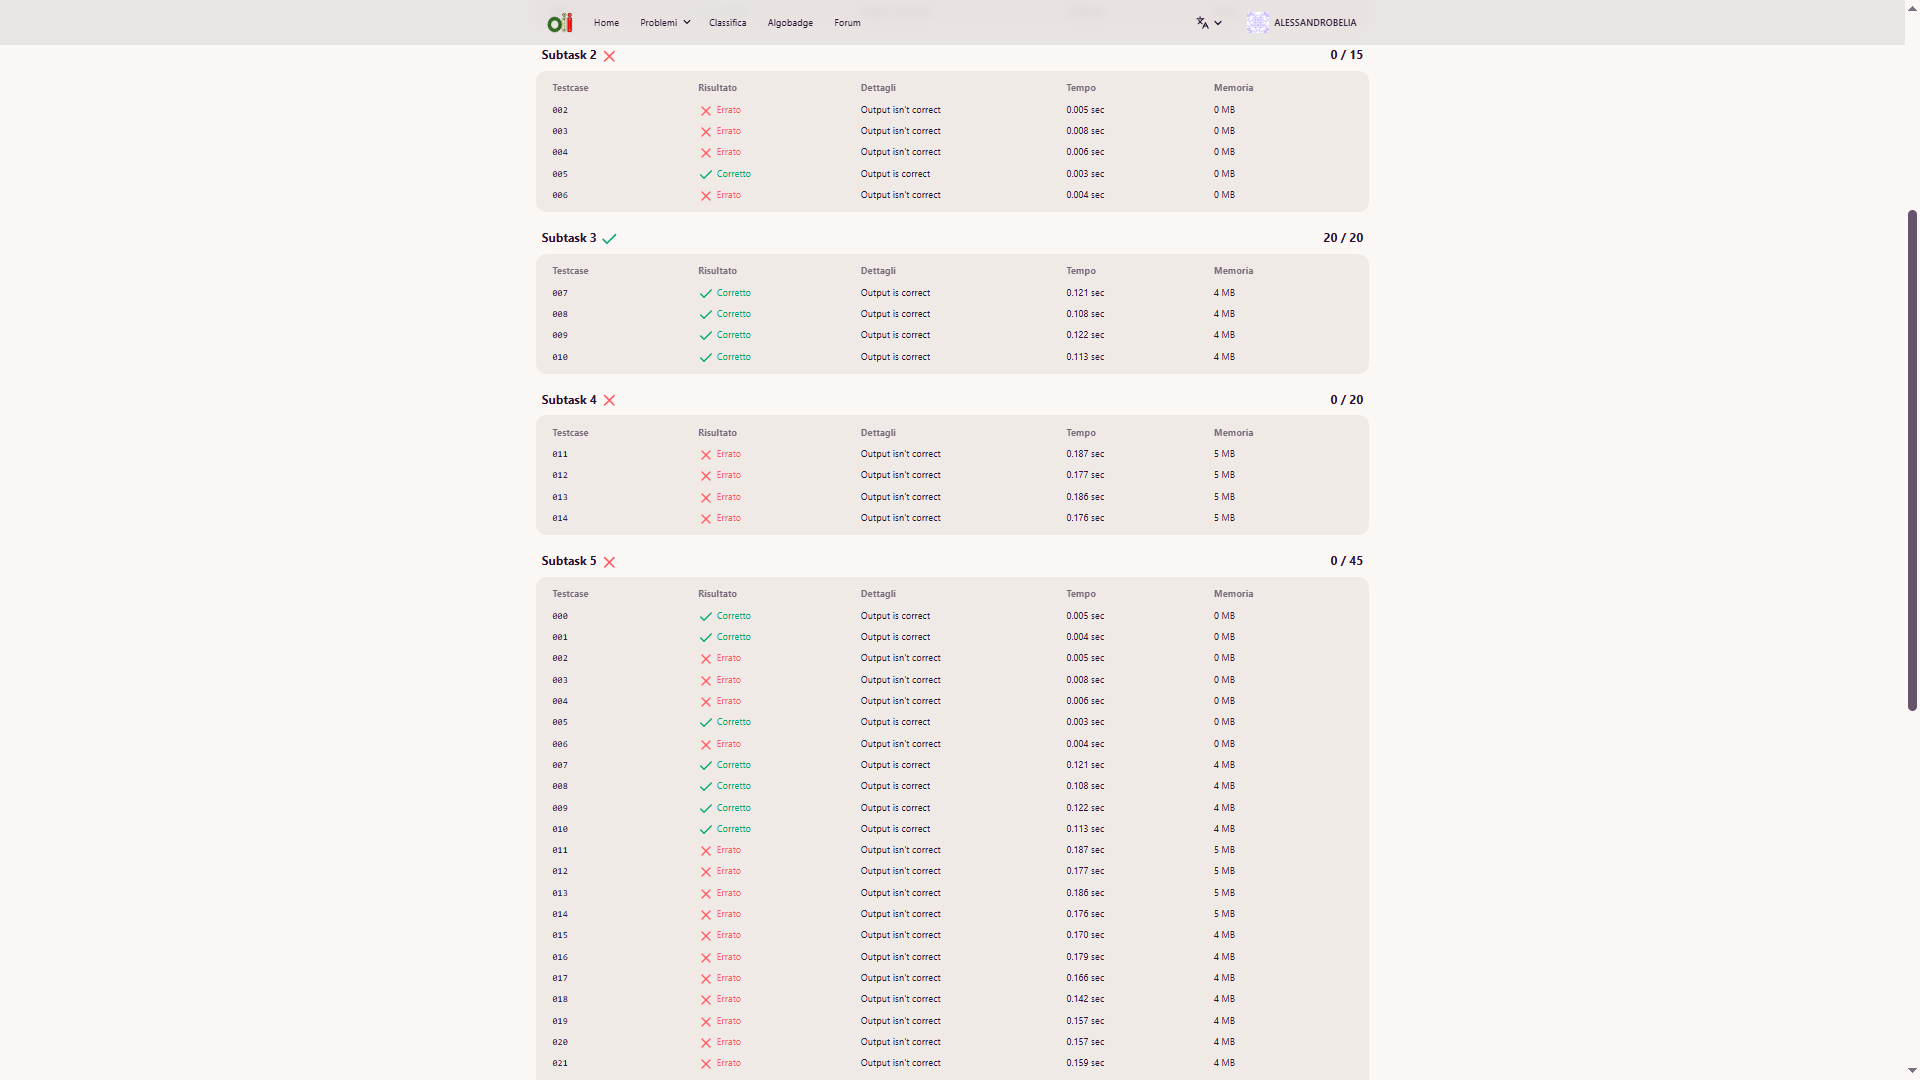Screen dimensions: 1920x1080
Task: Click Subtask 2 red failed cross icon
Action: pos(609,56)
